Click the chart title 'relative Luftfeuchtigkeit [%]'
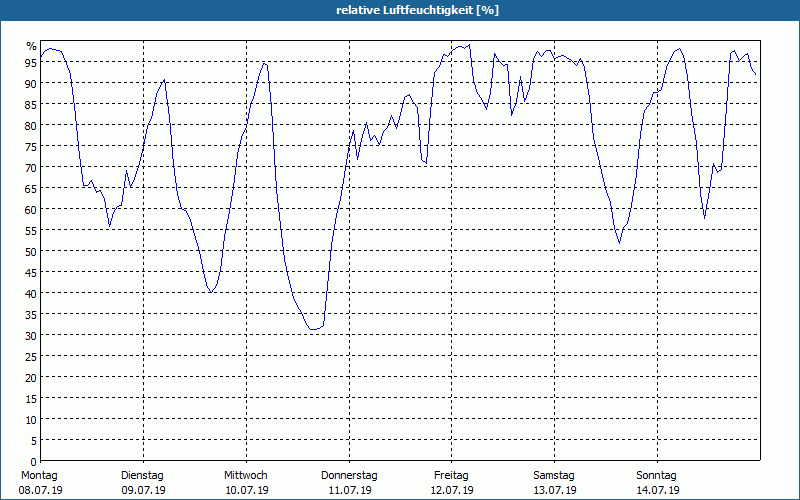This screenshot has width=800, height=500. point(417,10)
